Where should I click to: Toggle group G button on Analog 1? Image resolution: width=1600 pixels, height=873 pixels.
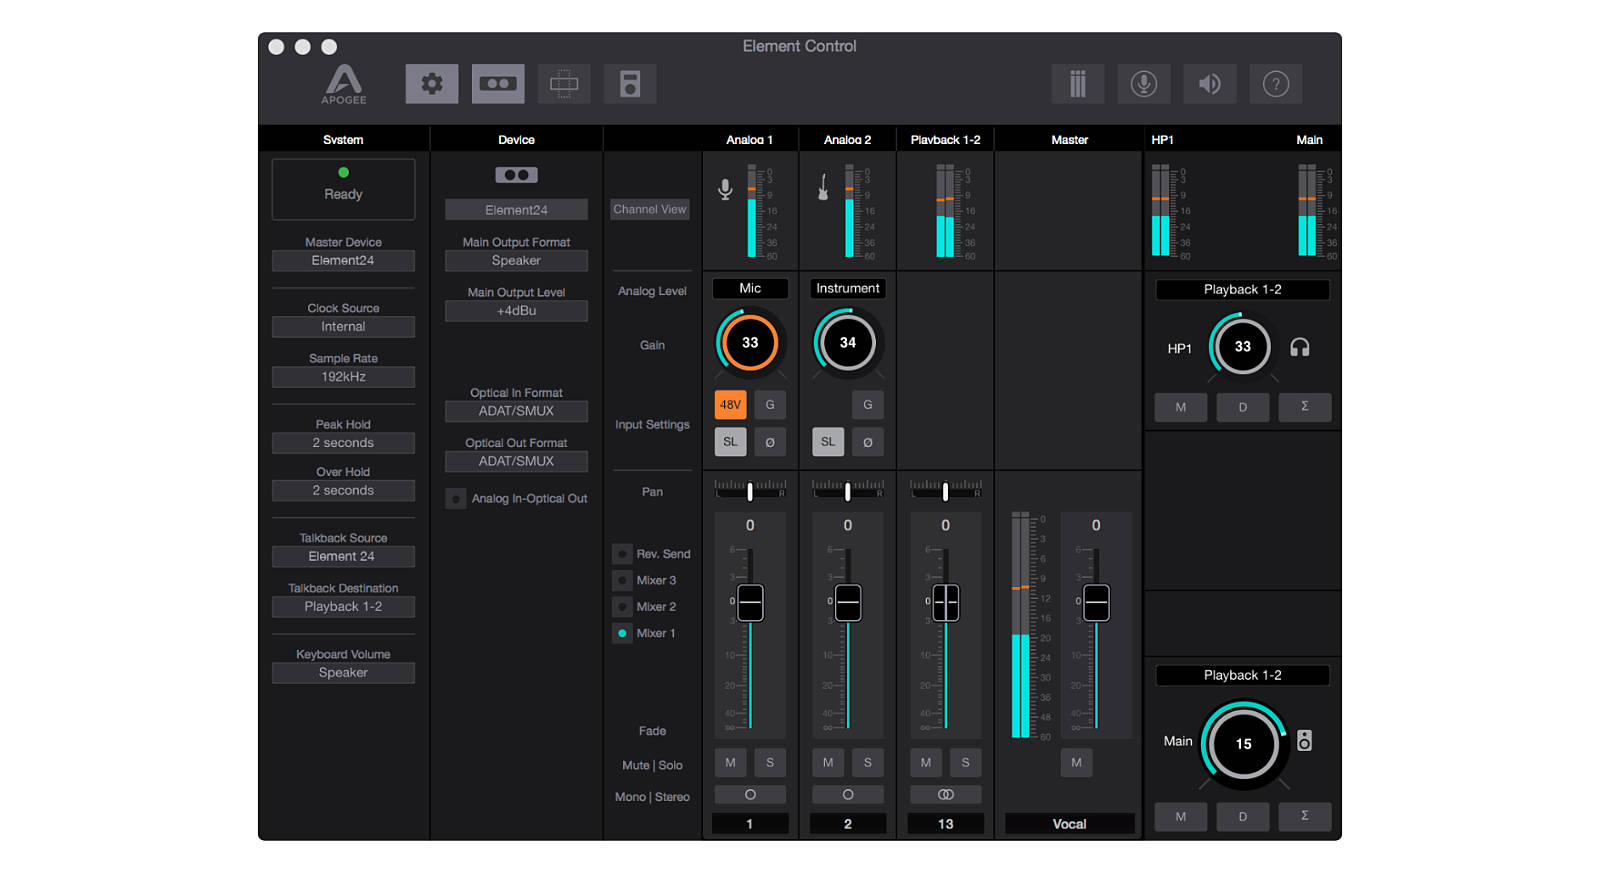[770, 405]
